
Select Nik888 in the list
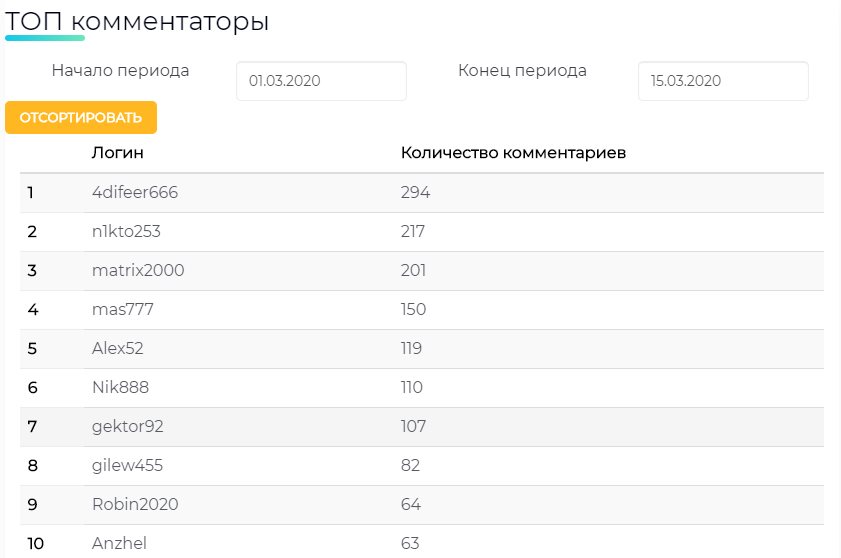pyautogui.click(x=120, y=387)
